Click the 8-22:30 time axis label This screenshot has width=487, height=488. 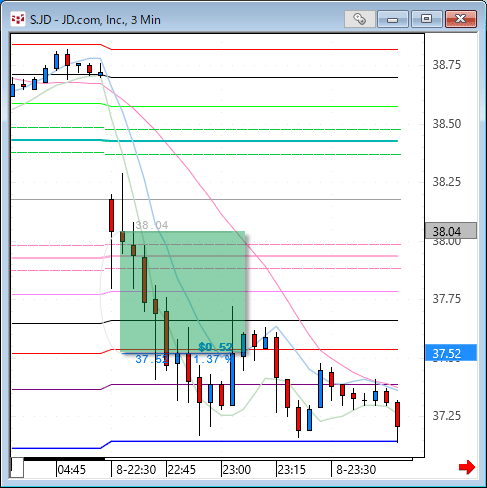[x=136, y=470]
